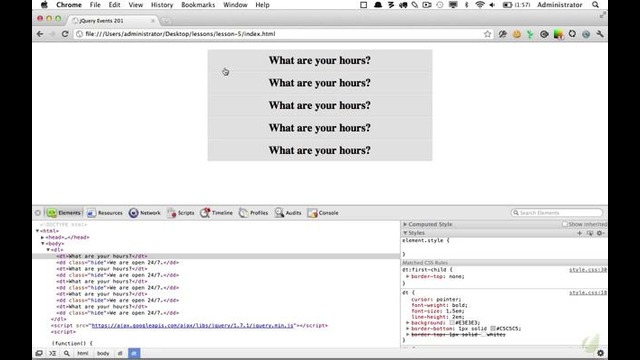Open the Scripts panel
640x360 pixels.
180,213
